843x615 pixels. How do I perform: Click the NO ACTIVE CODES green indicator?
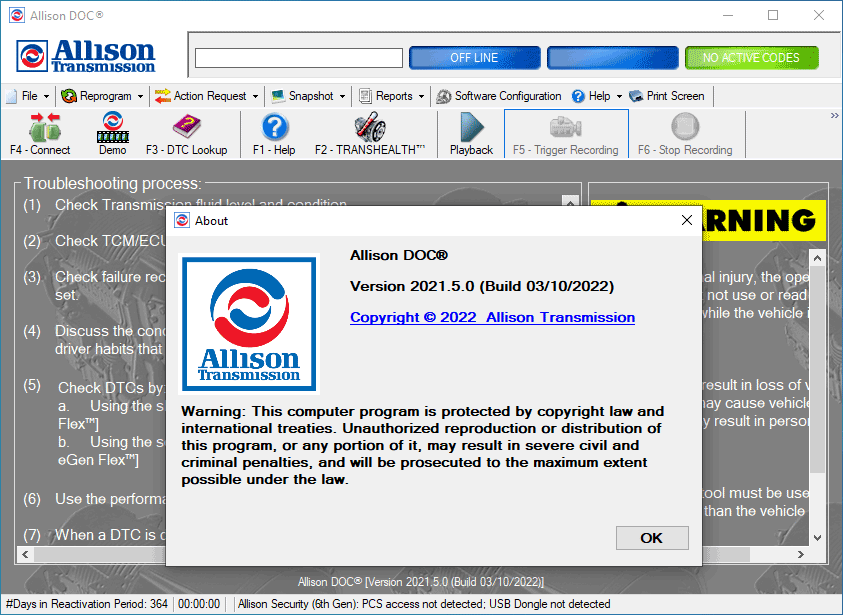pos(751,58)
